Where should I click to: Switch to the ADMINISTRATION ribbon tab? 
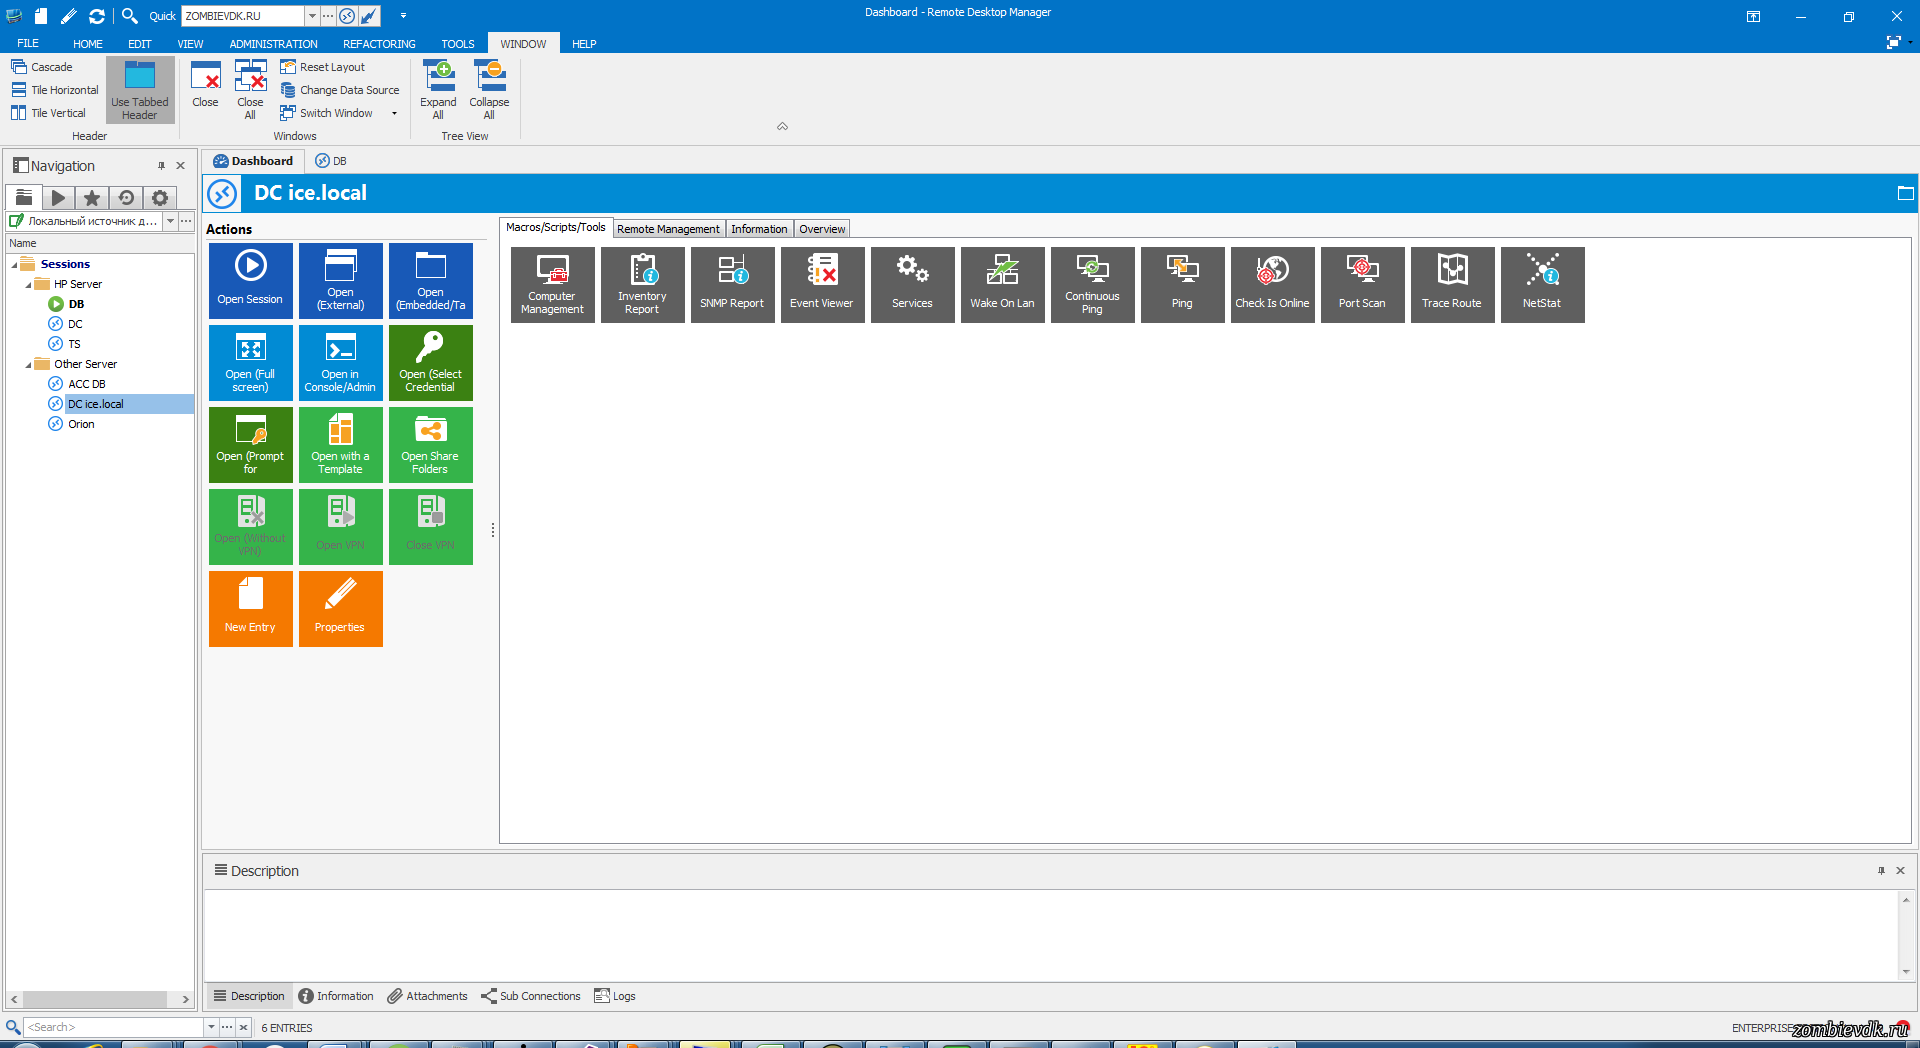coord(273,44)
